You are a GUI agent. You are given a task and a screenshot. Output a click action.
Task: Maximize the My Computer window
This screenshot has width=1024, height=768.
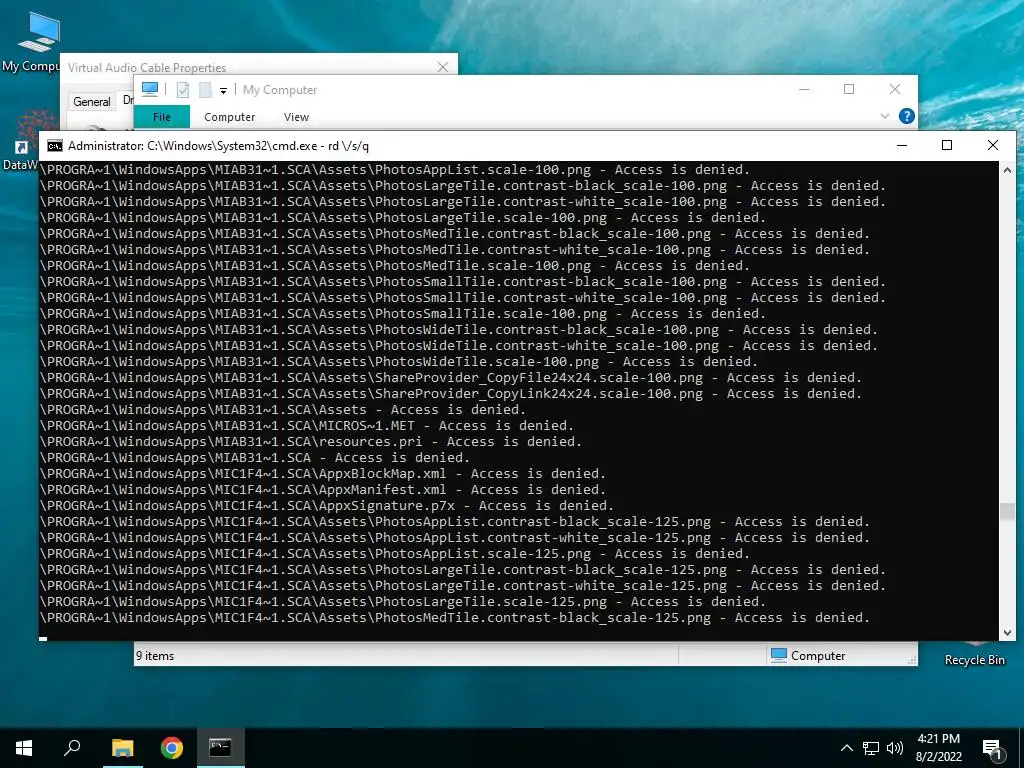point(849,89)
